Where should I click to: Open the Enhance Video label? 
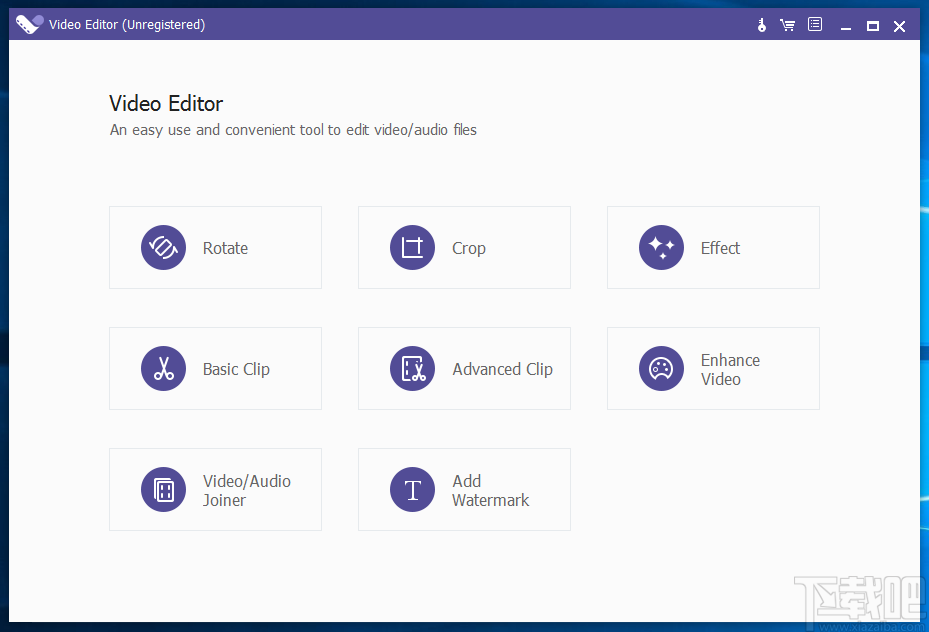pyautogui.click(x=730, y=370)
